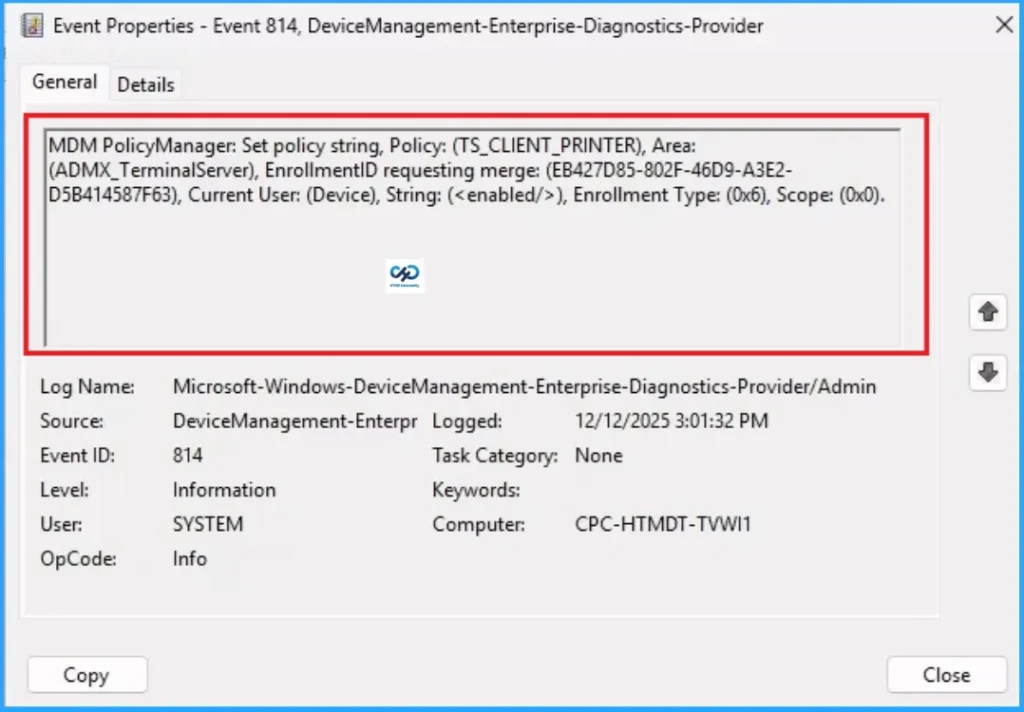
Task: Click the Source value DeviceManagement-Enterpr
Action: (294, 421)
